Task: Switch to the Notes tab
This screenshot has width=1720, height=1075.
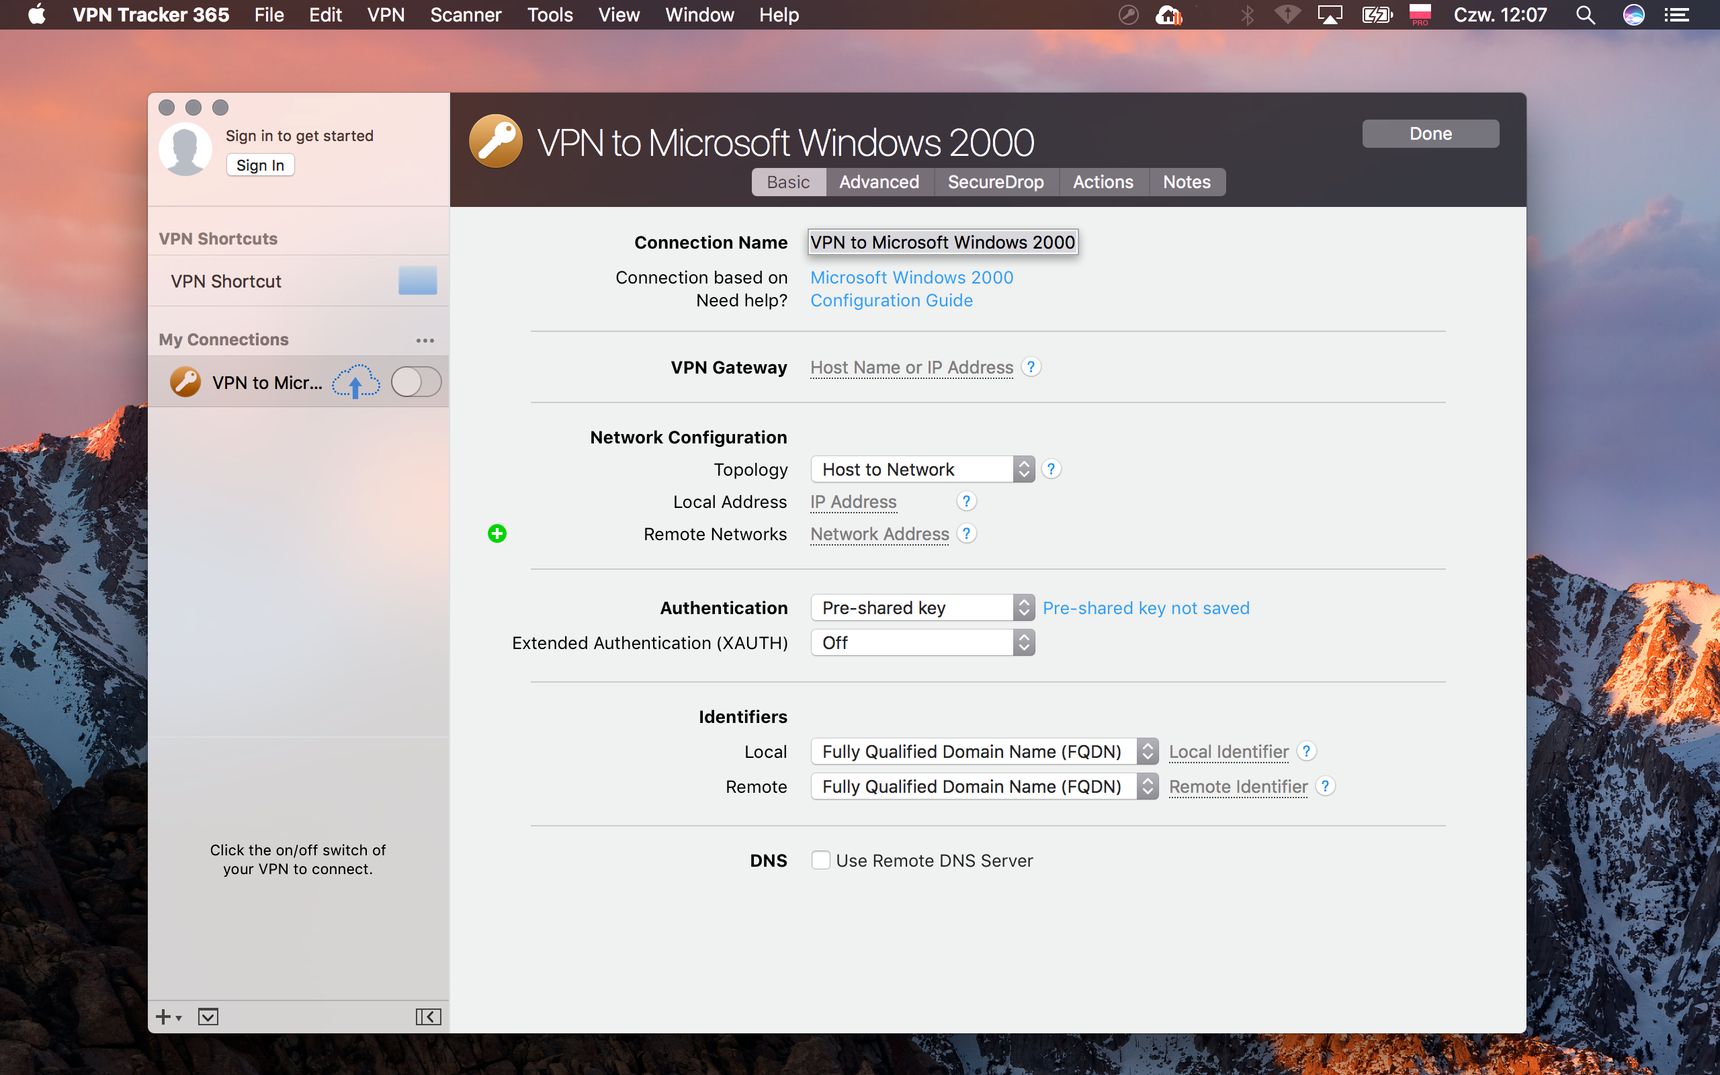Action: [1187, 182]
